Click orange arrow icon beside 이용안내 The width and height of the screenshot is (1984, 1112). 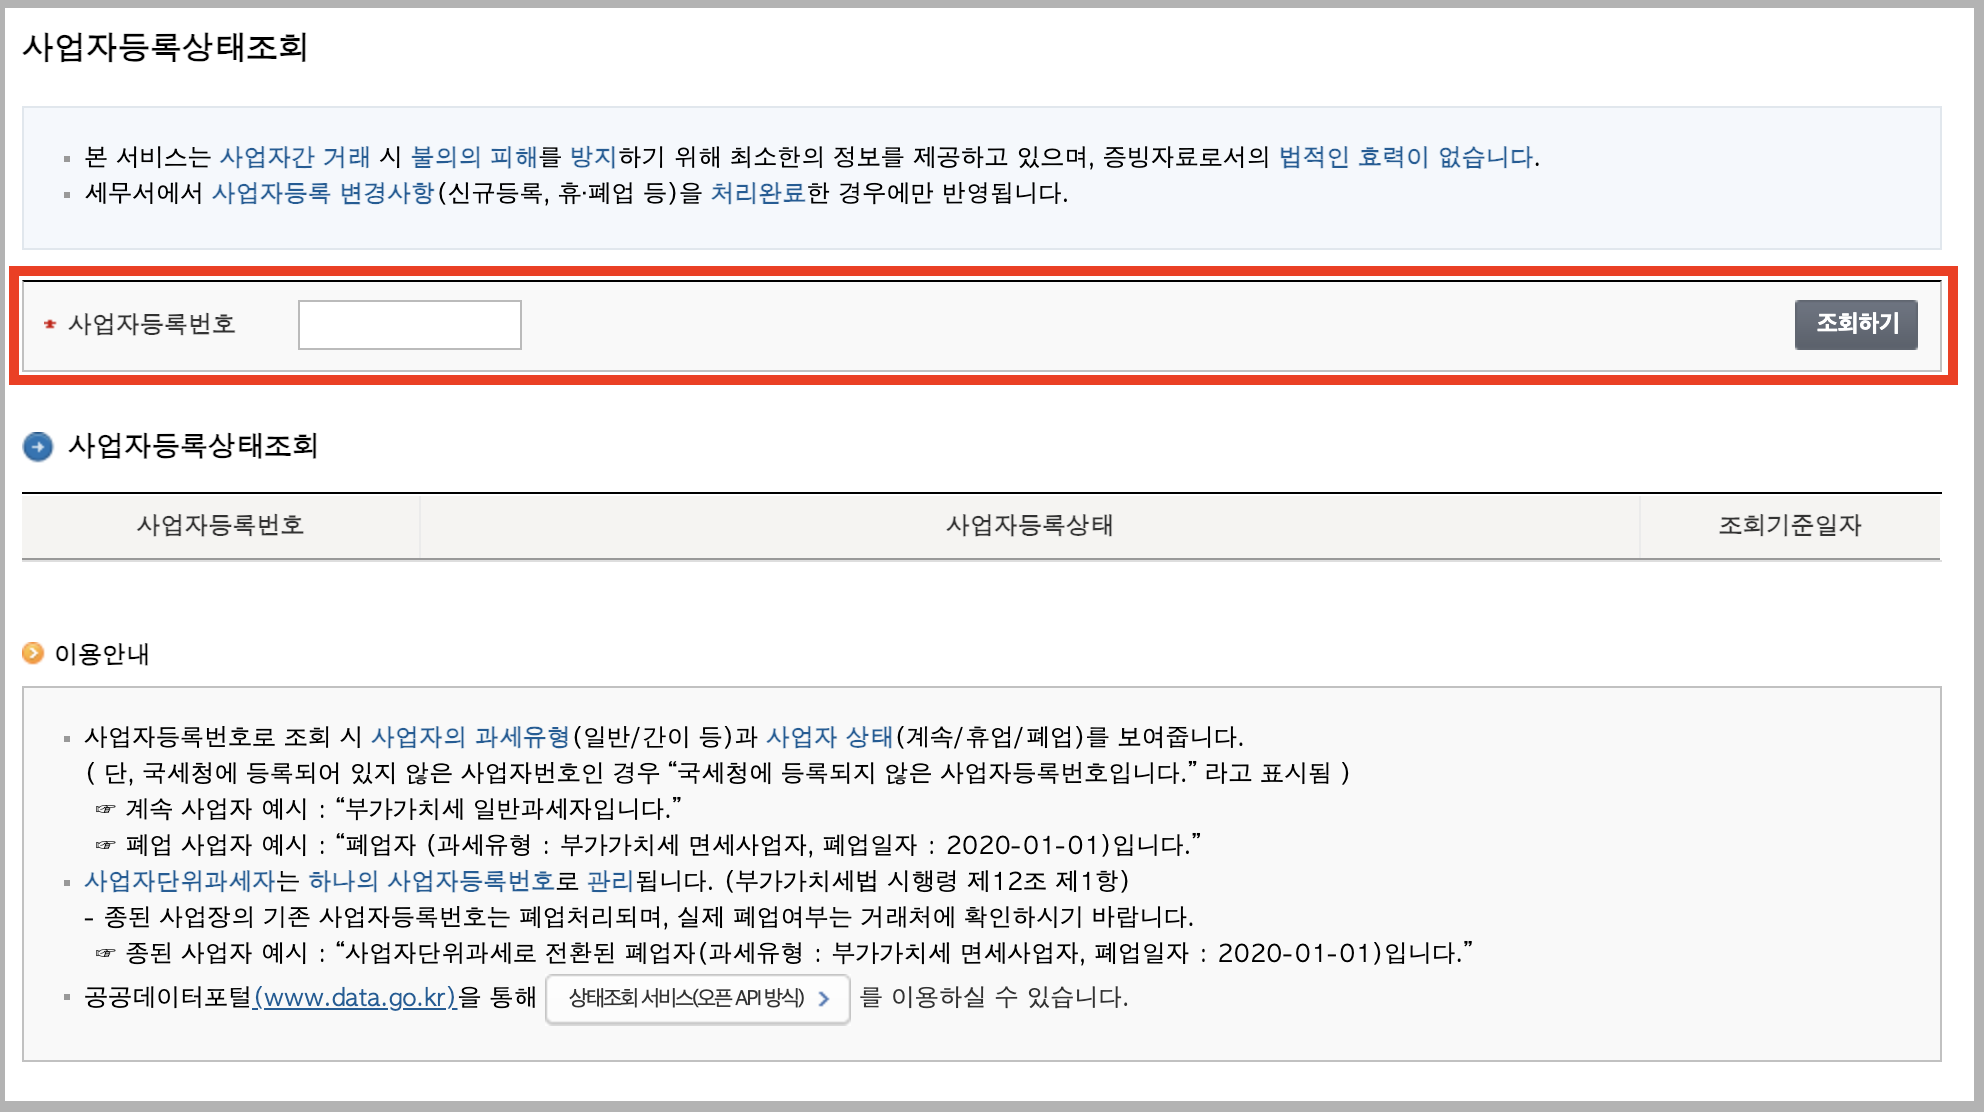[x=33, y=653]
